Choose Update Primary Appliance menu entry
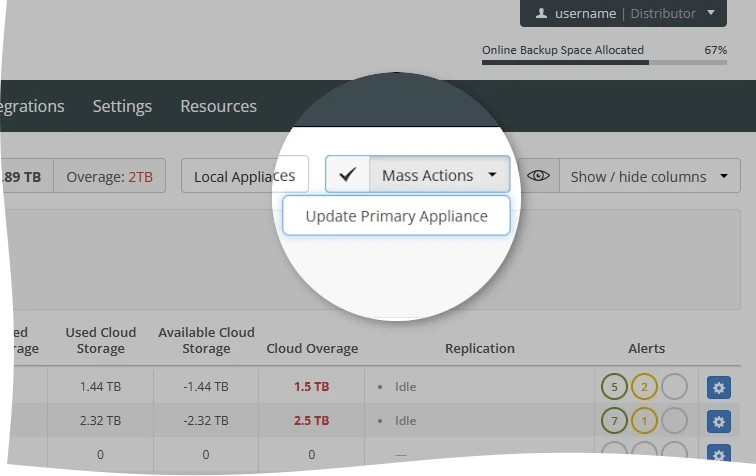Image resolution: width=756 pixels, height=476 pixels. 396,216
